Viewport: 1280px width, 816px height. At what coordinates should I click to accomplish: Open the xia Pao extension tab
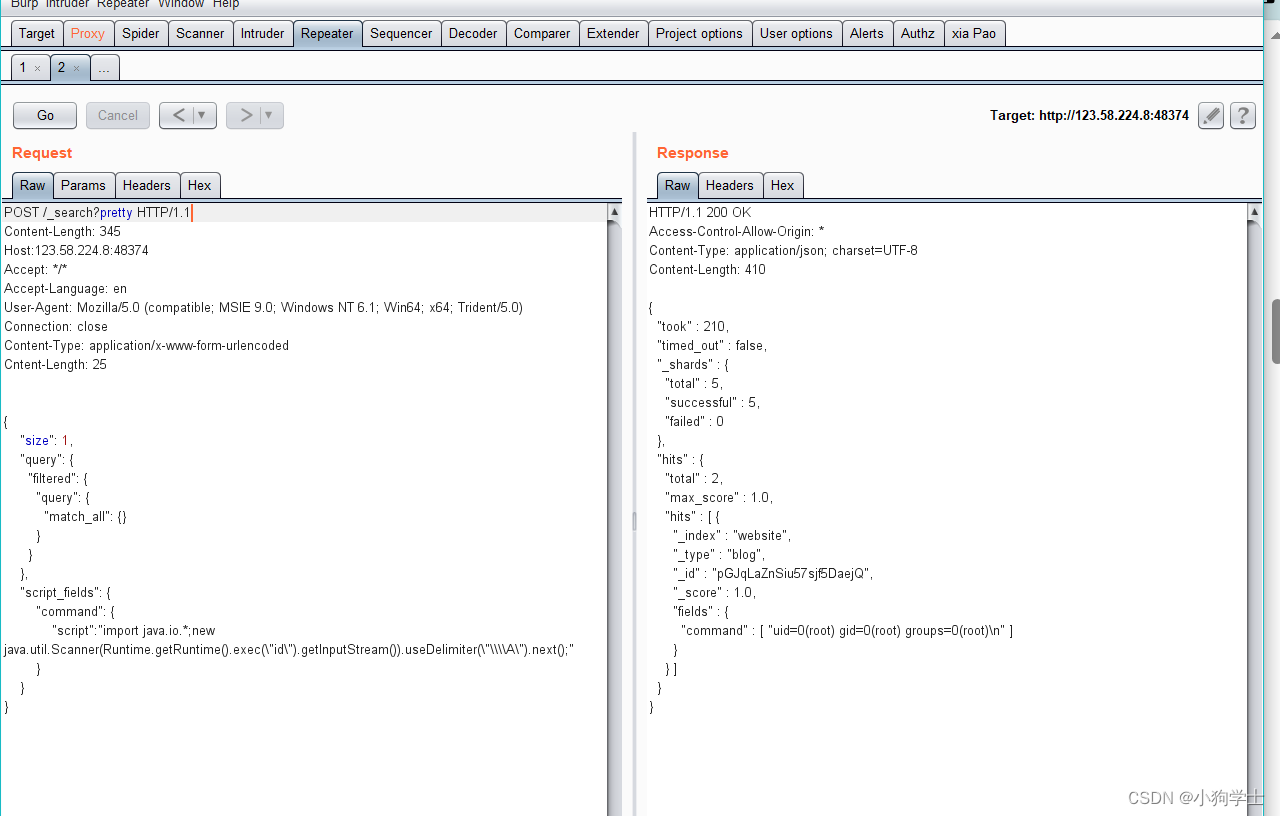coord(974,33)
